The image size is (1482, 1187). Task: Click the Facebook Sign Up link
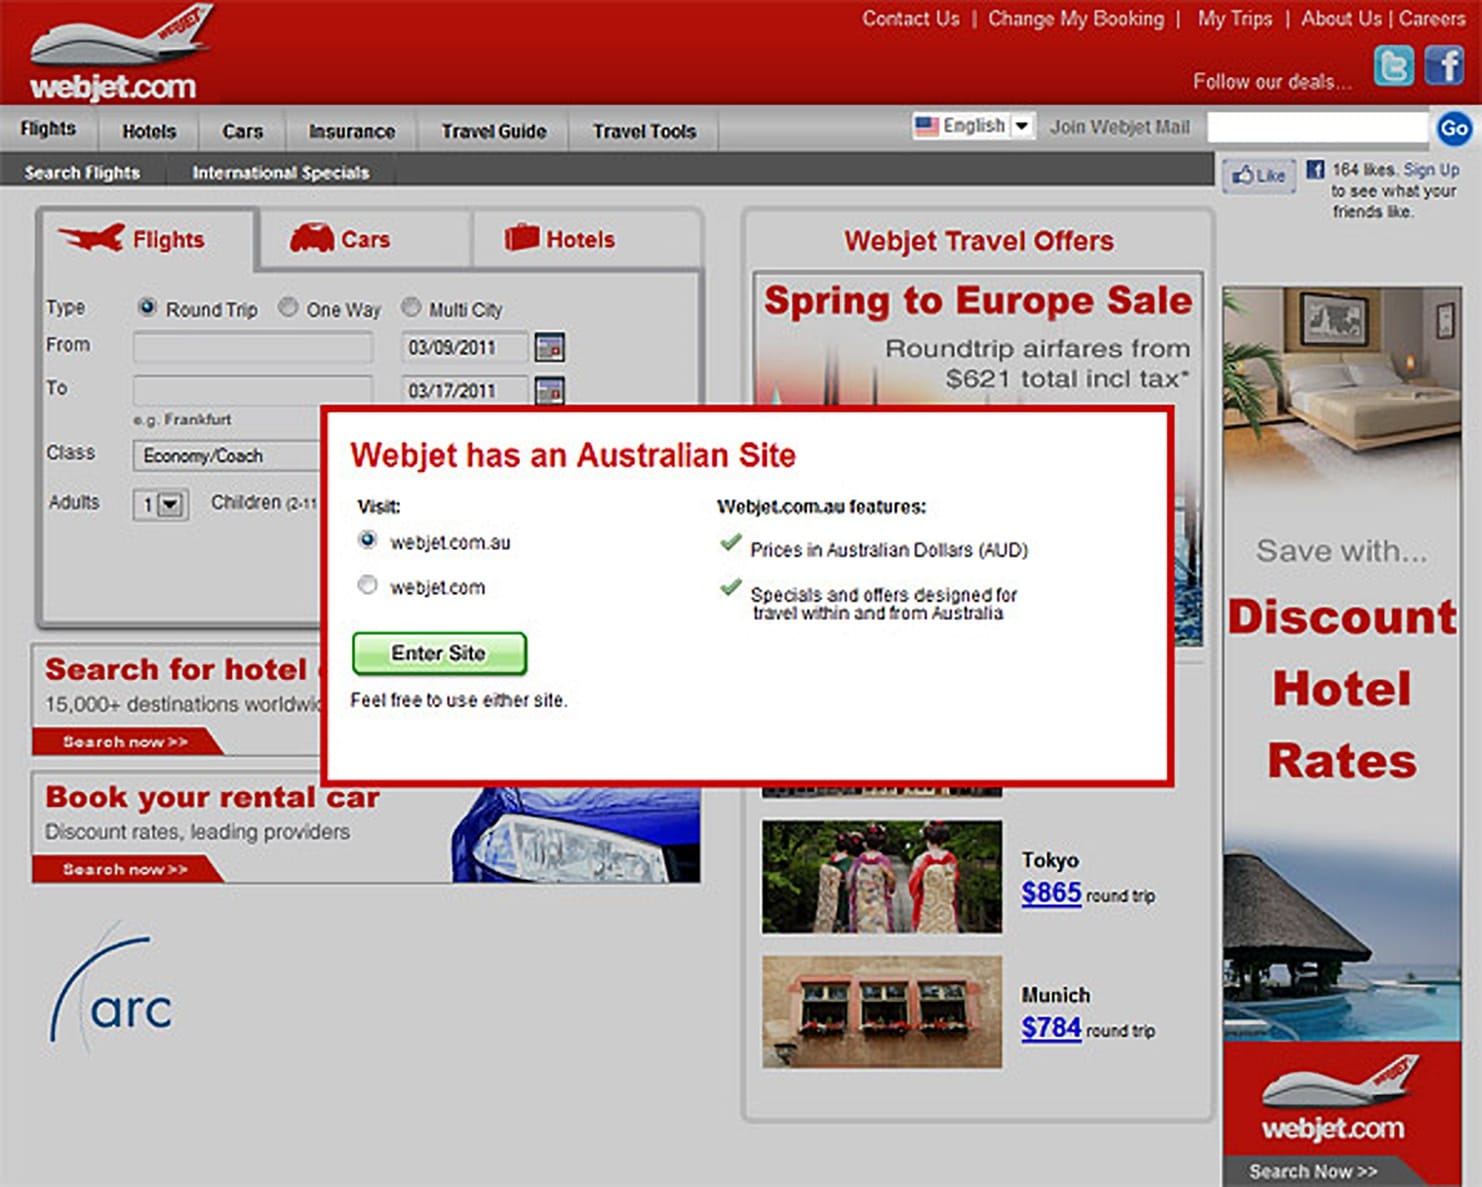click(1431, 169)
